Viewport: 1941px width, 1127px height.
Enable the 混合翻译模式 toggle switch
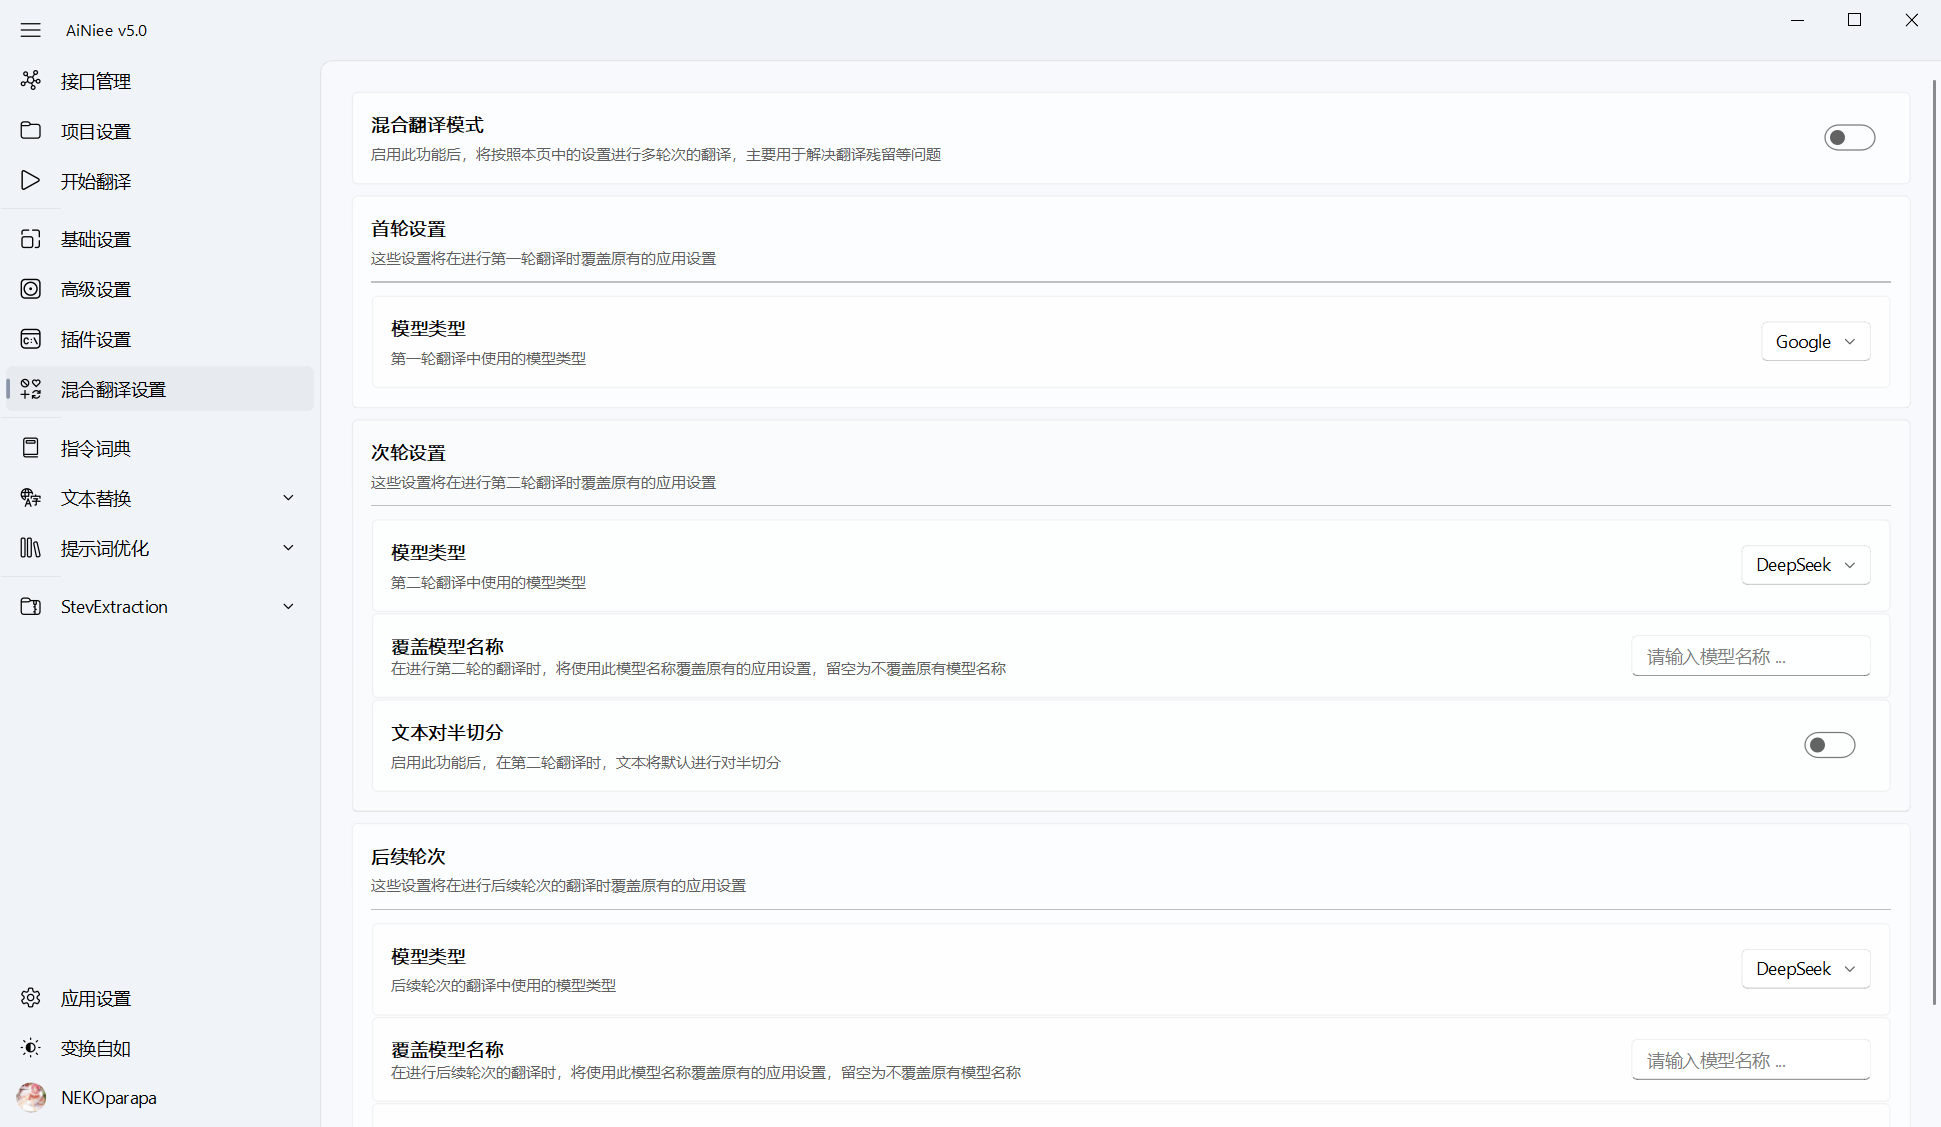pos(1848,138)
